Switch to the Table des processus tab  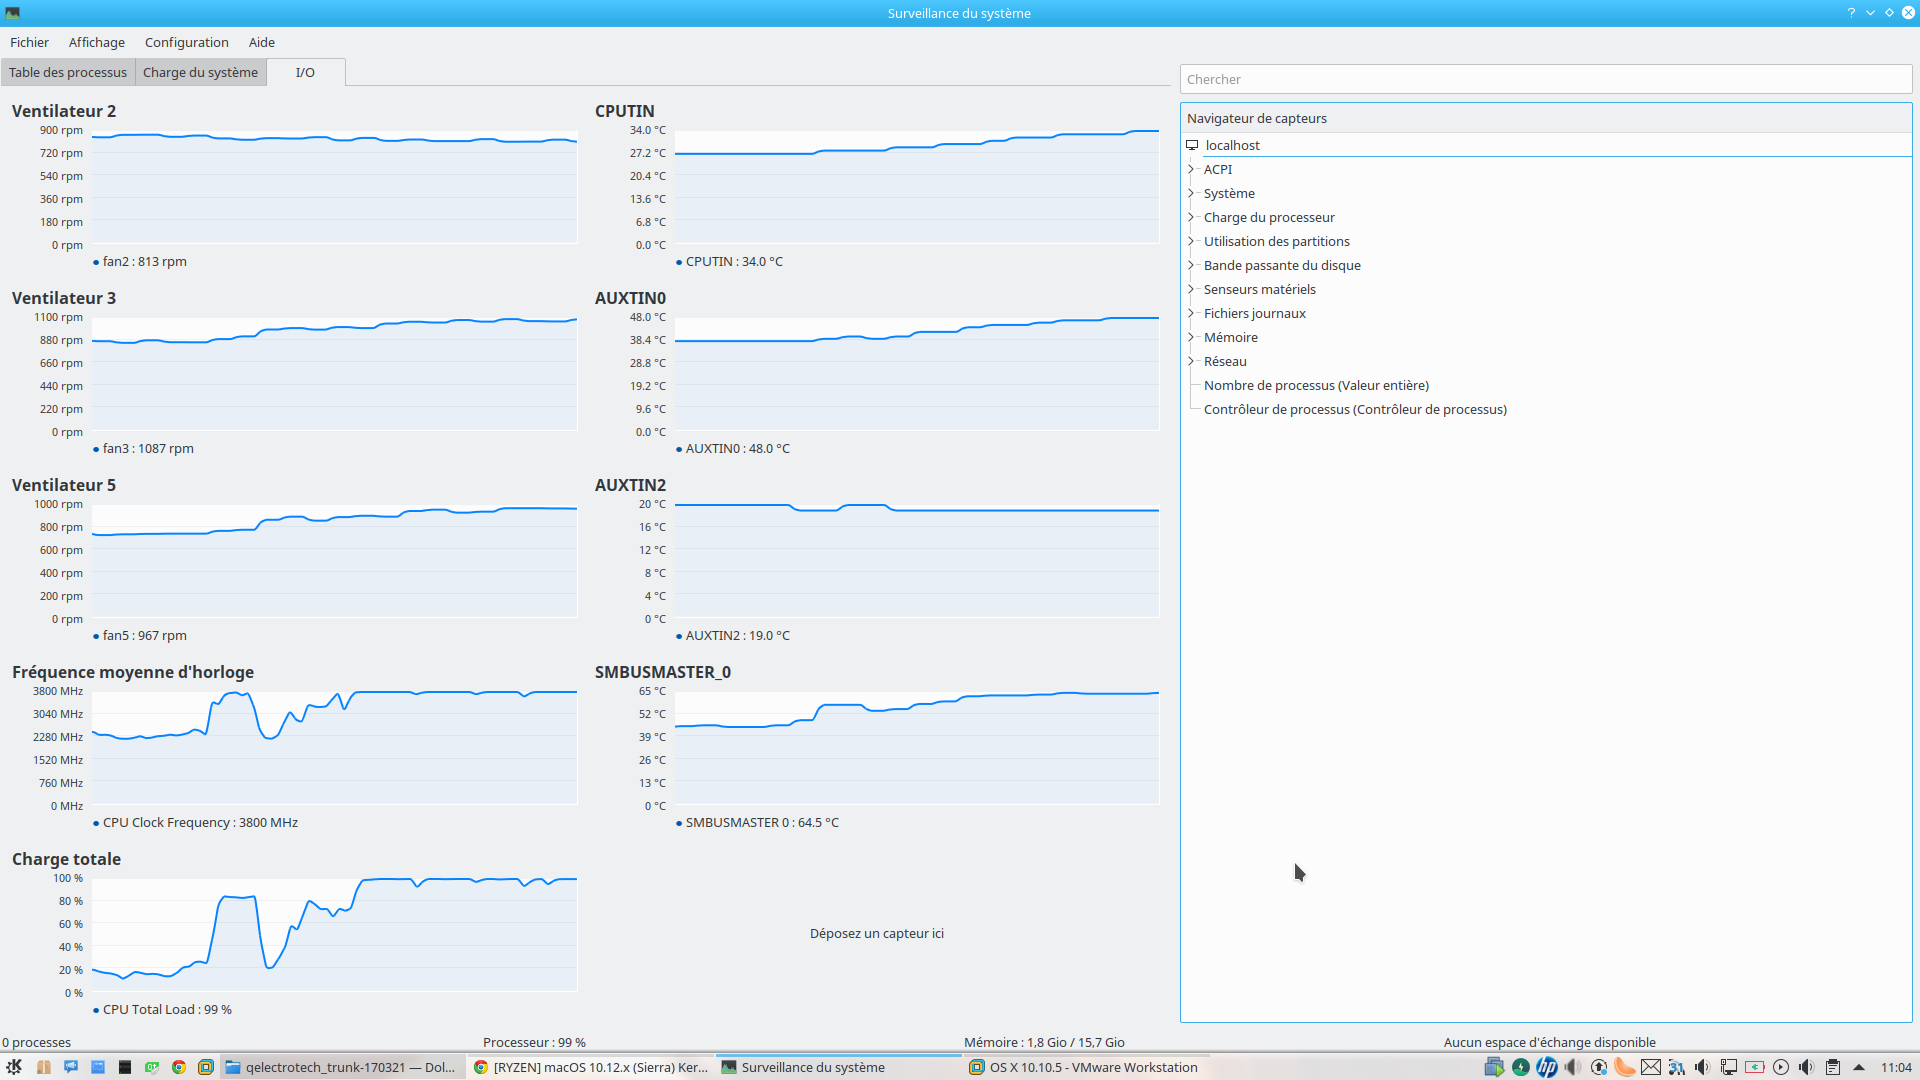point(68,72)
